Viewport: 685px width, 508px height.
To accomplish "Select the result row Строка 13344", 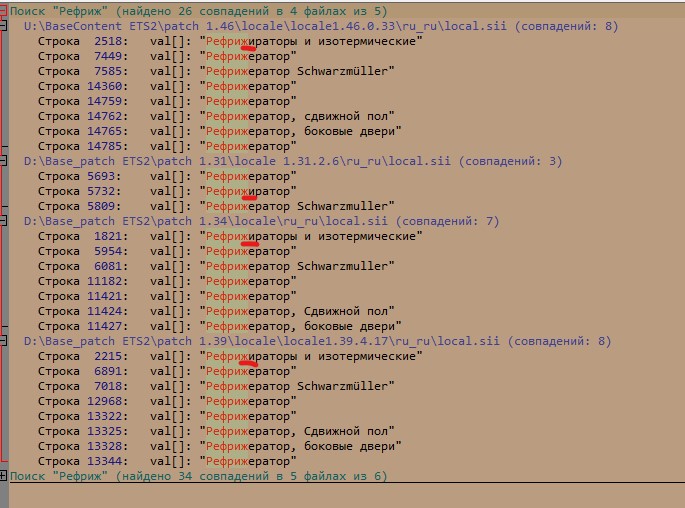I will click(167, 461).
